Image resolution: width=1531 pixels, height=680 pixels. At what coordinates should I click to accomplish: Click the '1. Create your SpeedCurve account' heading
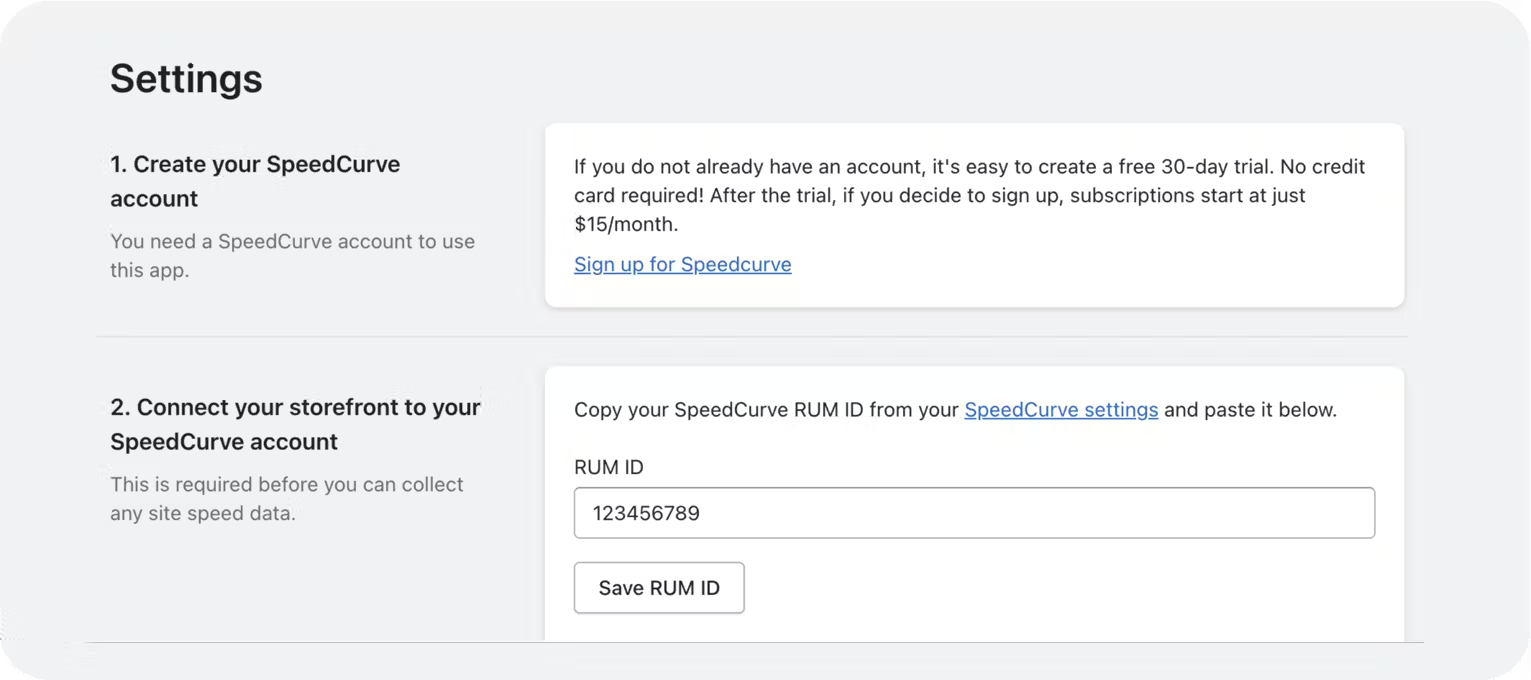click(255, 181)
